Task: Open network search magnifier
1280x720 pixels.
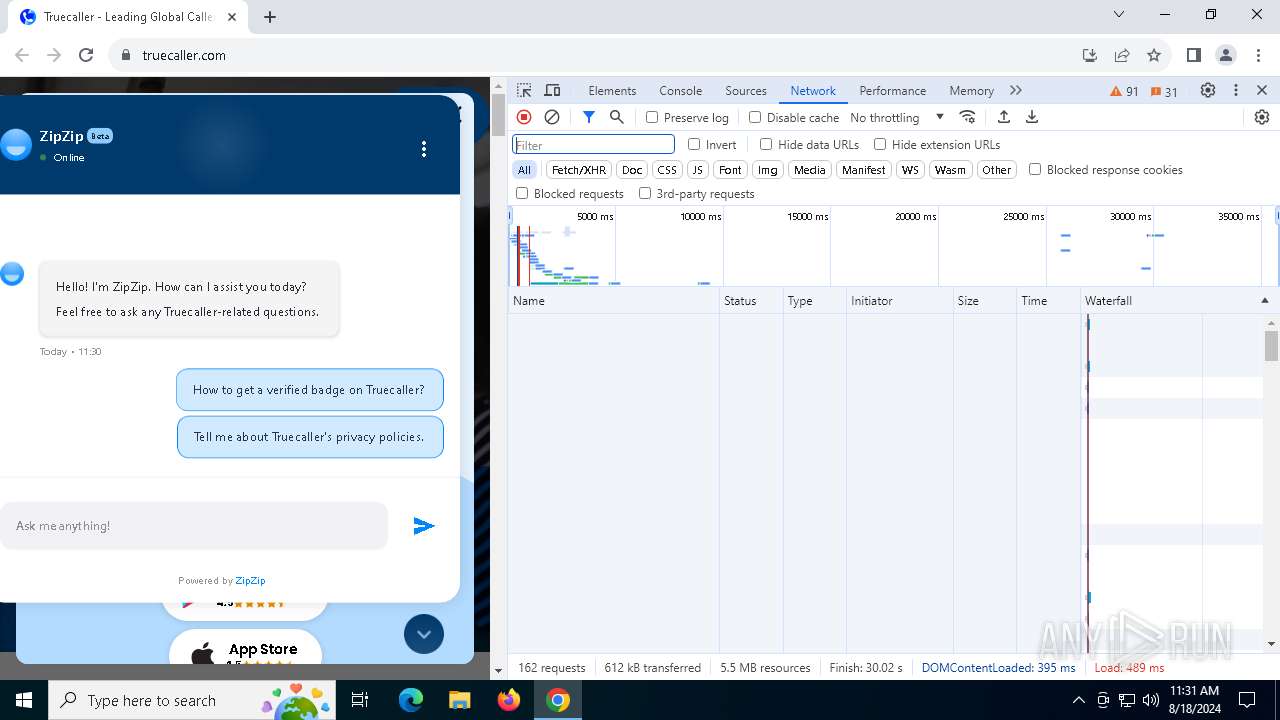Action: click(617, 117)
